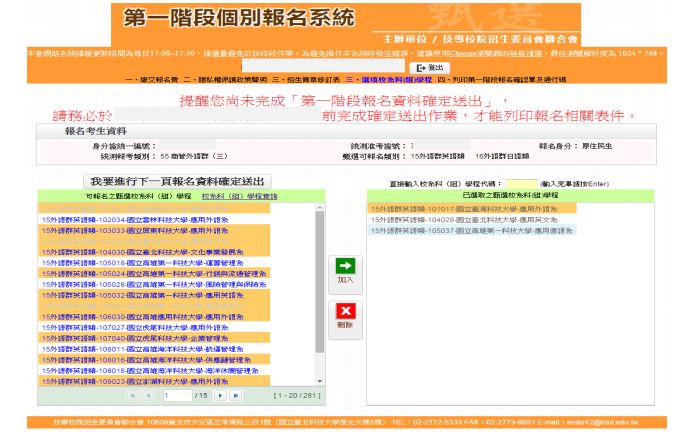696x434 pixels.
Task: Select available program 105032 高雄第一科技大學-應用英語系
Action: [x=154, y=295]
